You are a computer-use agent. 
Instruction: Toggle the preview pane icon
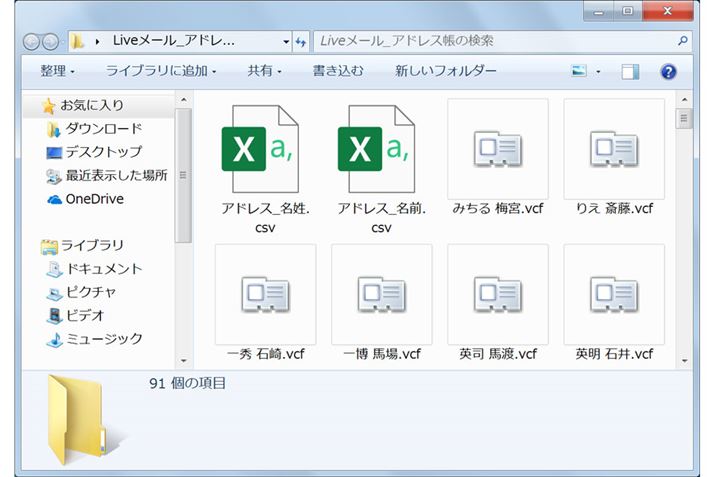click(x=630, y=72)
